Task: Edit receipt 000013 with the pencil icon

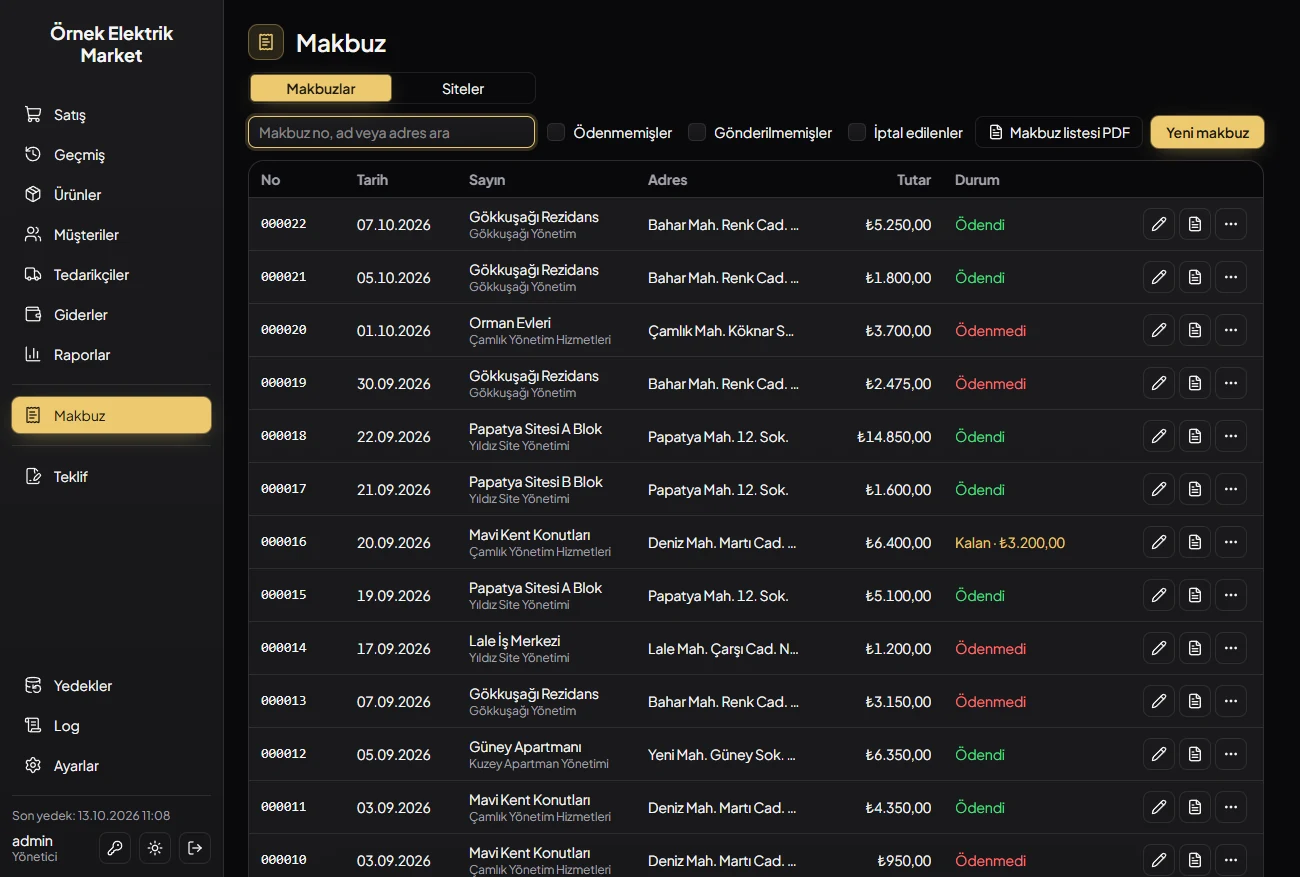Action: (x=1159, y=701)
